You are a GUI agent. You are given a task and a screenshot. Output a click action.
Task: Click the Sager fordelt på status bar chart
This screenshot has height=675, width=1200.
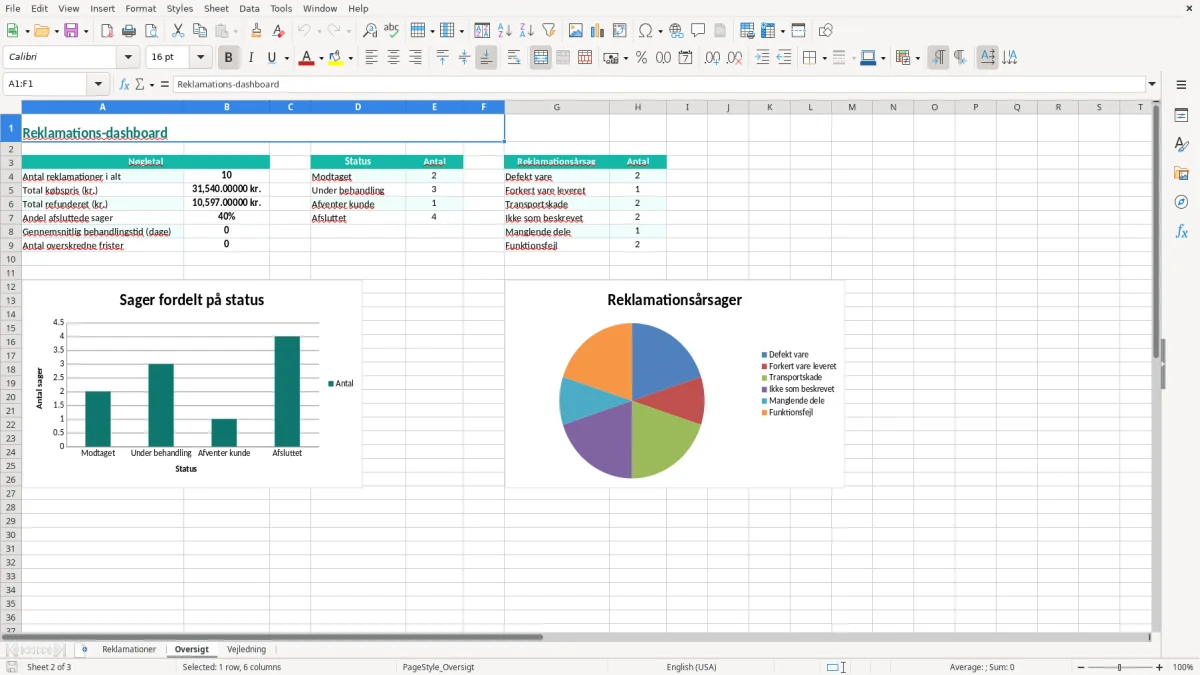tap(192, 384)
